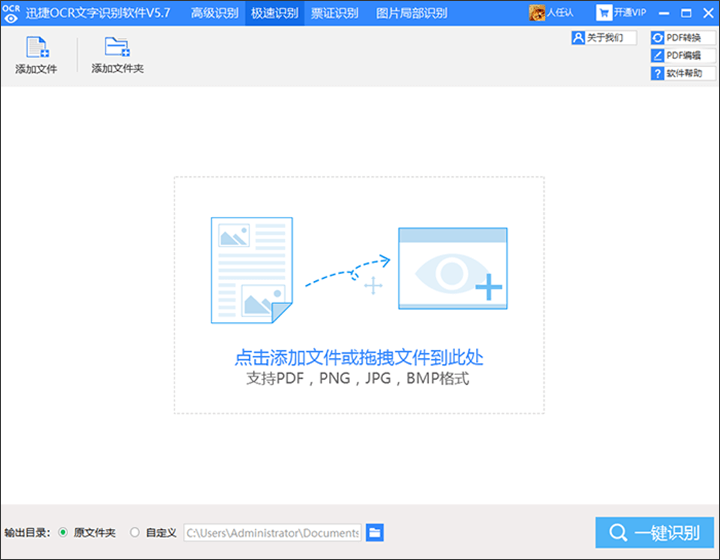Image resolution: width=720 pixels, height=560 pixels.
Task: Click the output directory path field
Action: click(272, 533)
